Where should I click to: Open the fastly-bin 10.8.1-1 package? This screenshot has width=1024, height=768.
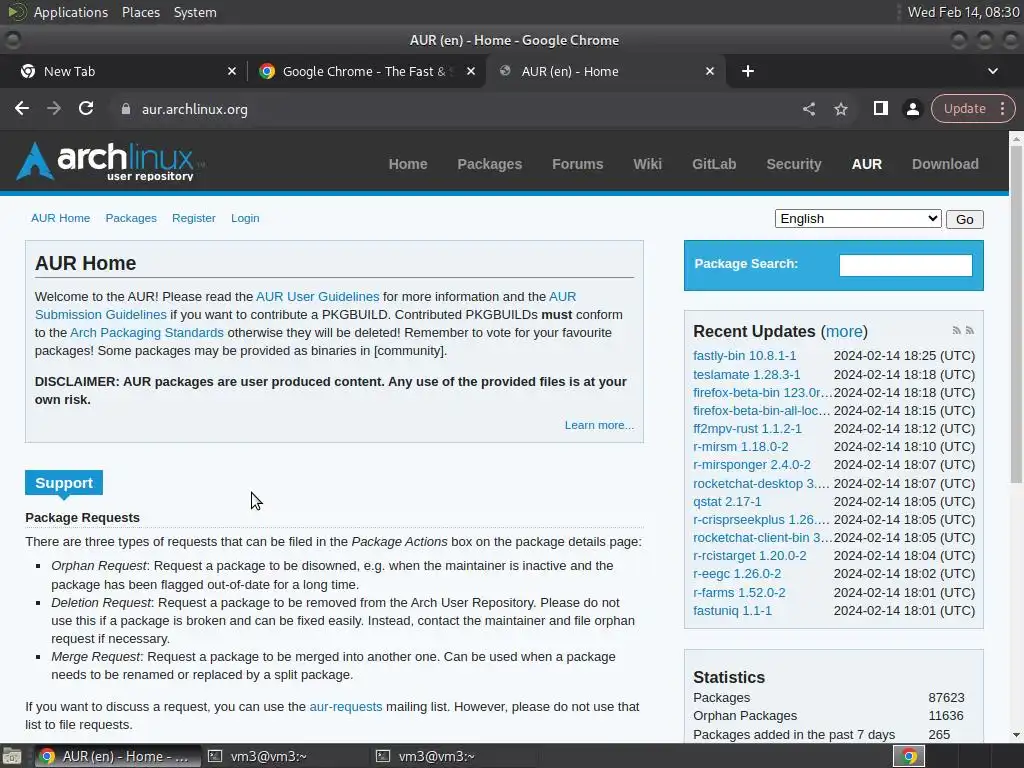coord(744,356)
